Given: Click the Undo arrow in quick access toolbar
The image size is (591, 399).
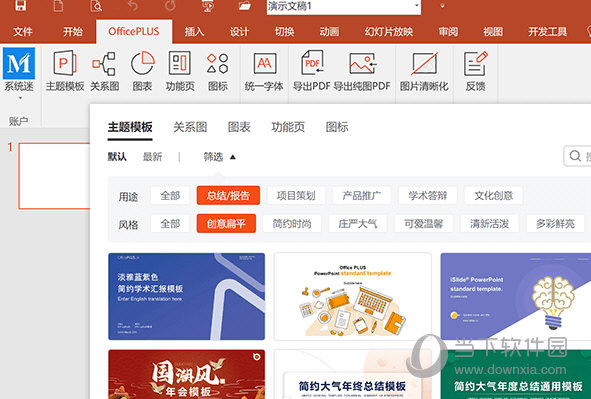Looking at the screenshot, I should point(133,5).
